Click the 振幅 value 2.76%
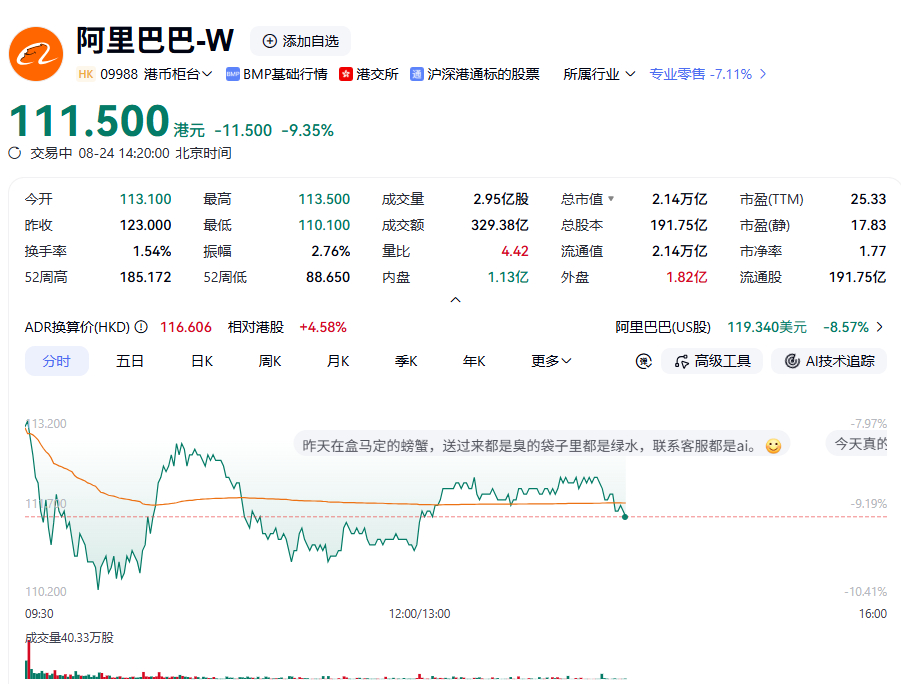Image resolution: width=901 pixels, height=684 pixels. pos(331,251)
